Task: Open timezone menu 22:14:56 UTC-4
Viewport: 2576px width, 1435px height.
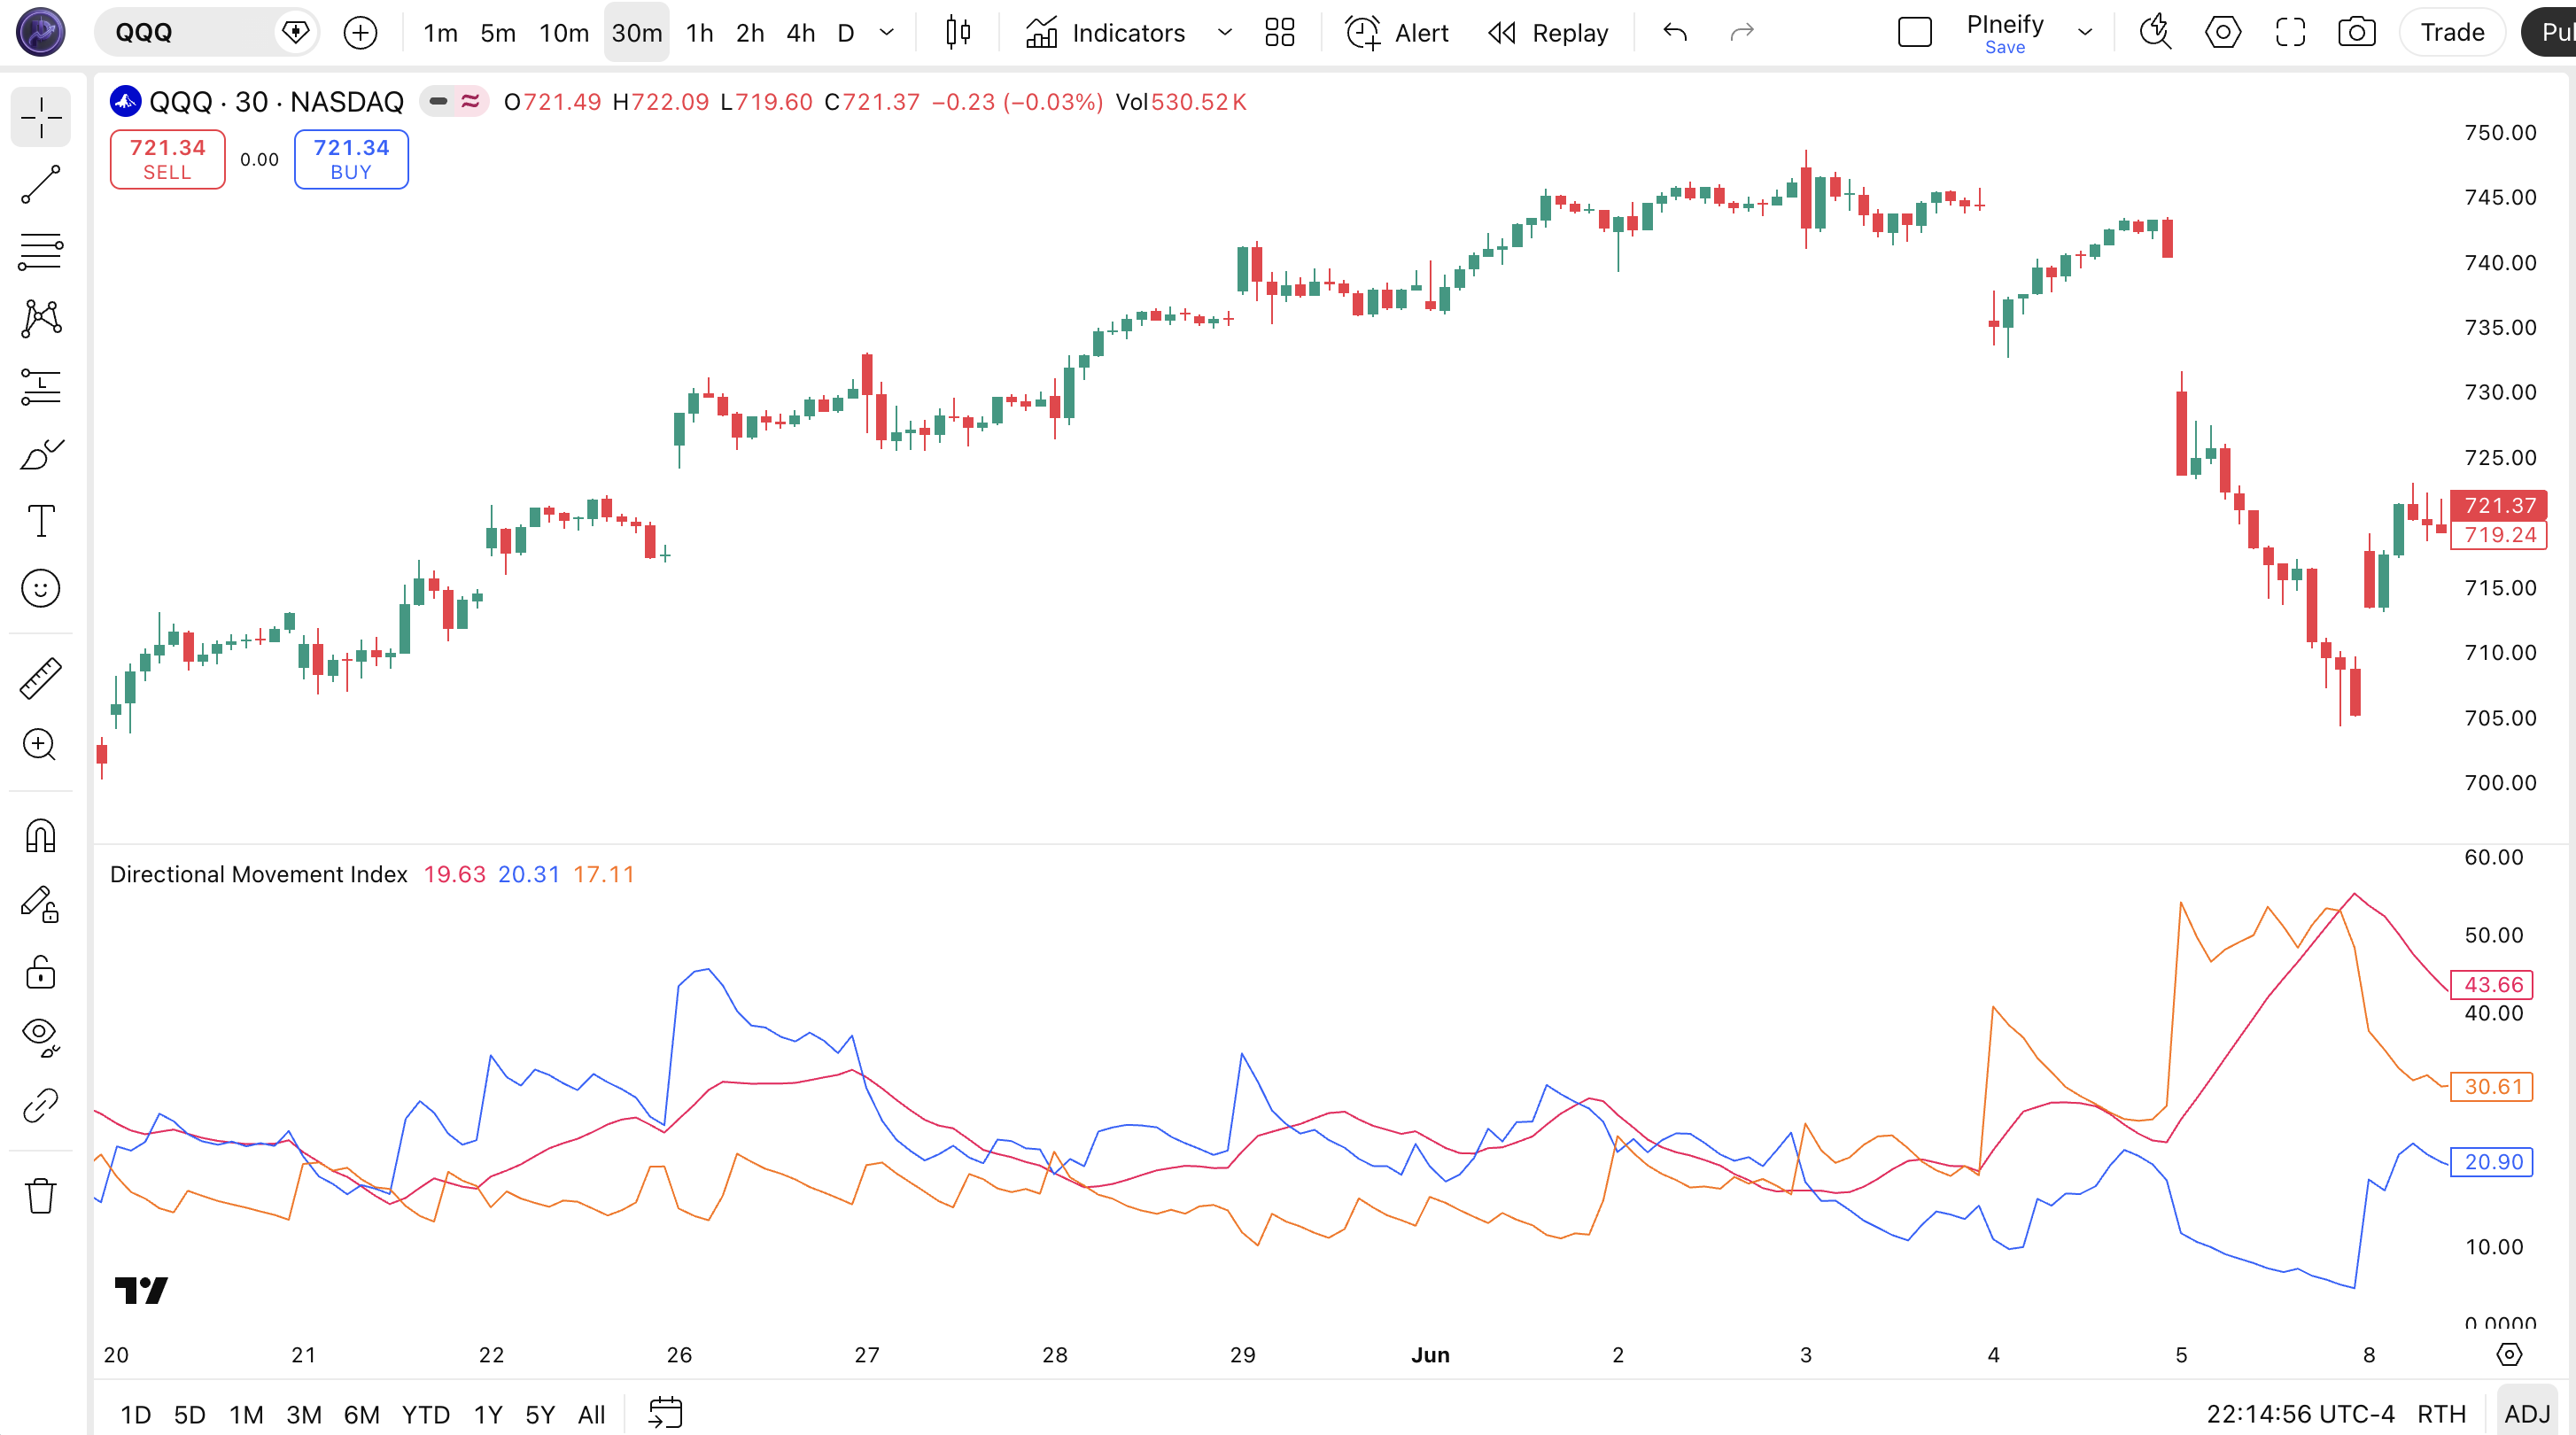Action: 2300,1414
